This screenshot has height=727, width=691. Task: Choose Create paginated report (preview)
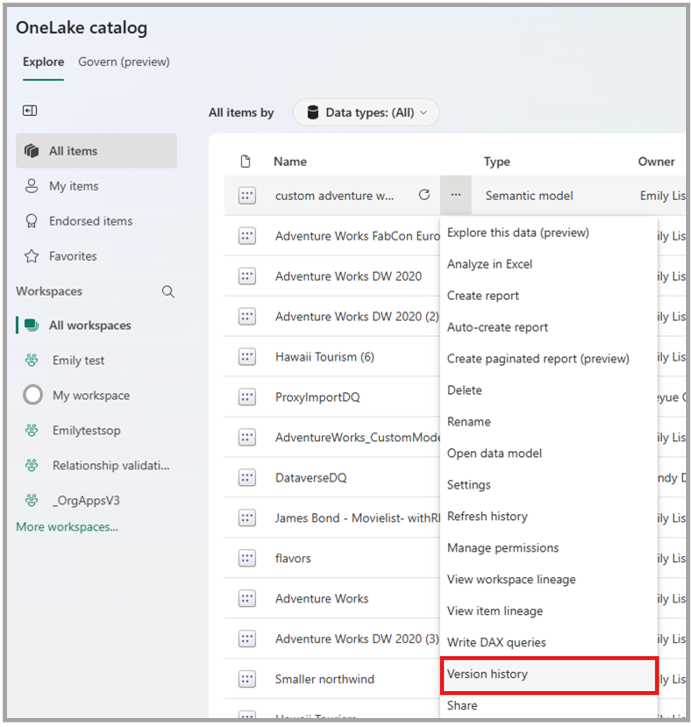tap(549, 358)
